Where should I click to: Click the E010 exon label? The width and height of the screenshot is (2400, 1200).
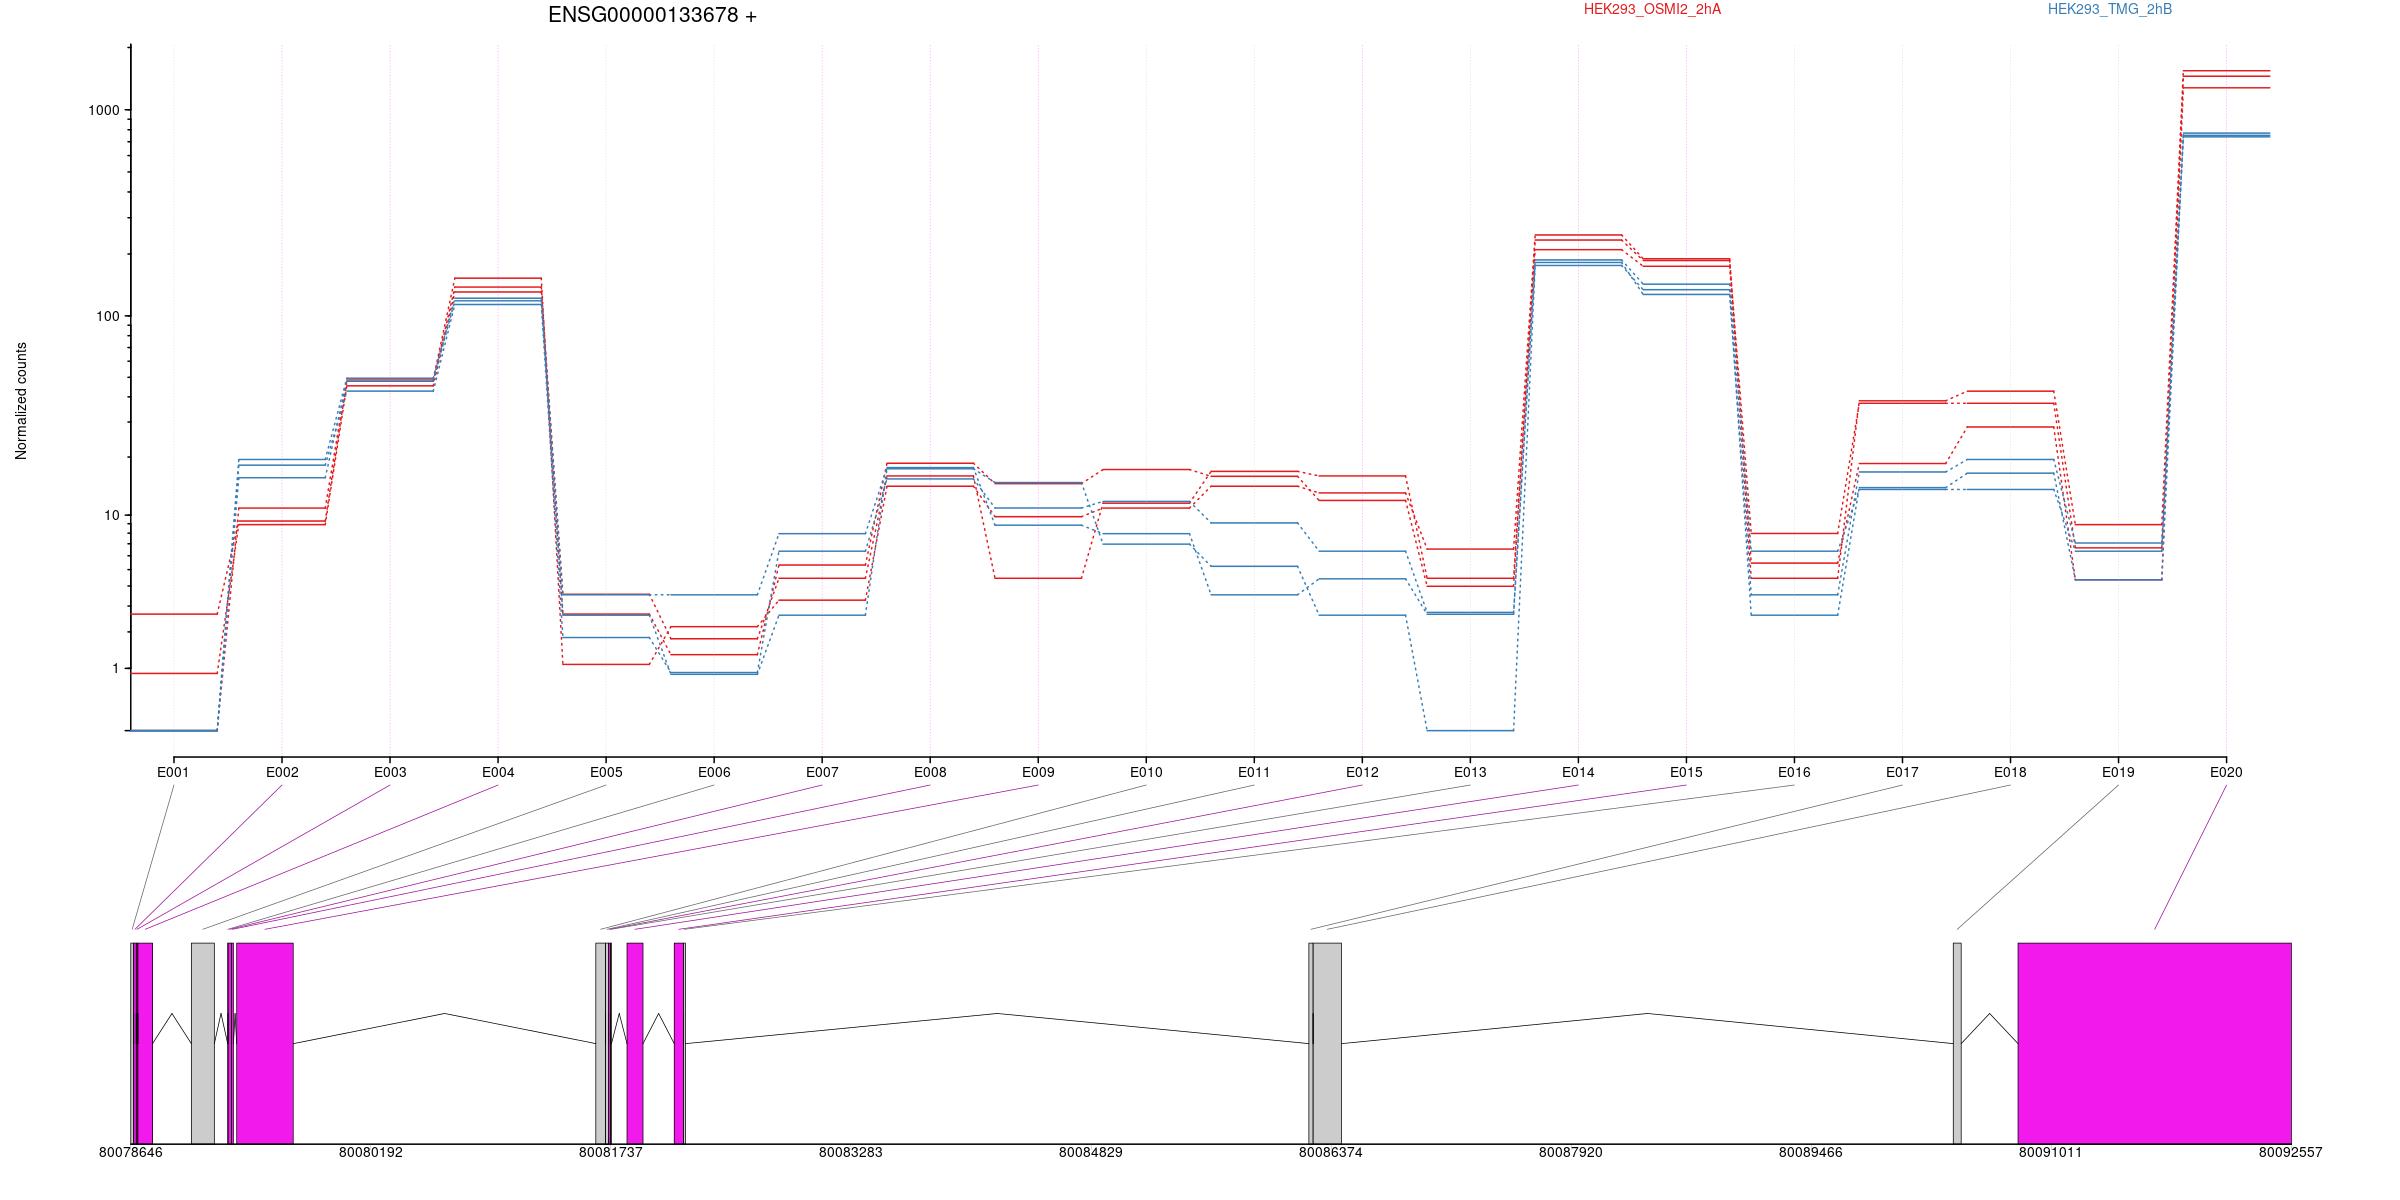coord(1146,772)
